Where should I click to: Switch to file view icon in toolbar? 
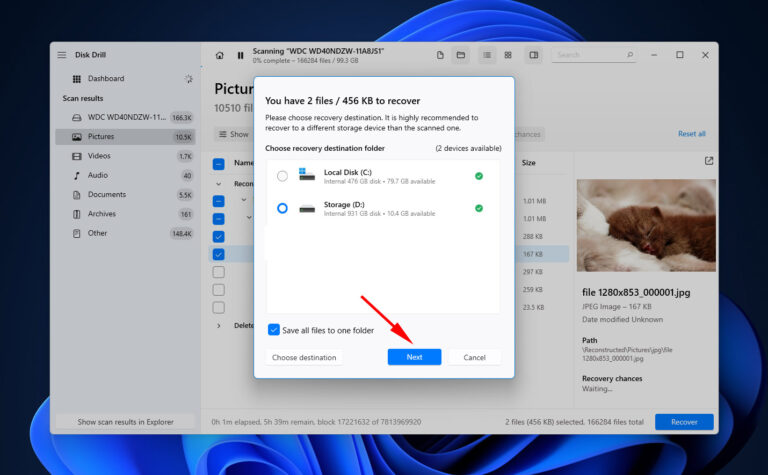[440, 55]
